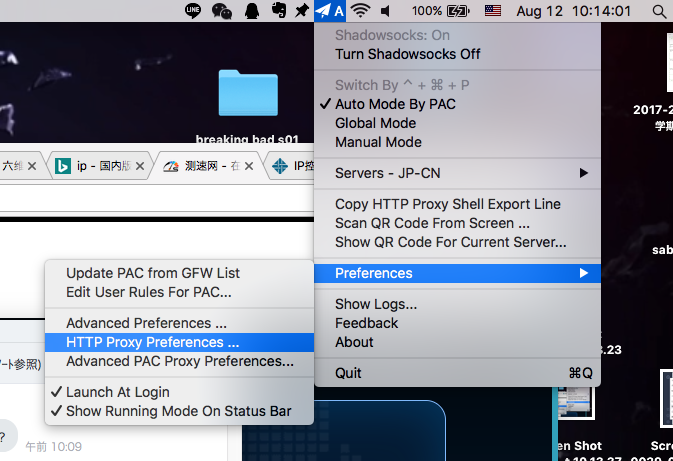Click the Feedback menu item

[457, 323]
